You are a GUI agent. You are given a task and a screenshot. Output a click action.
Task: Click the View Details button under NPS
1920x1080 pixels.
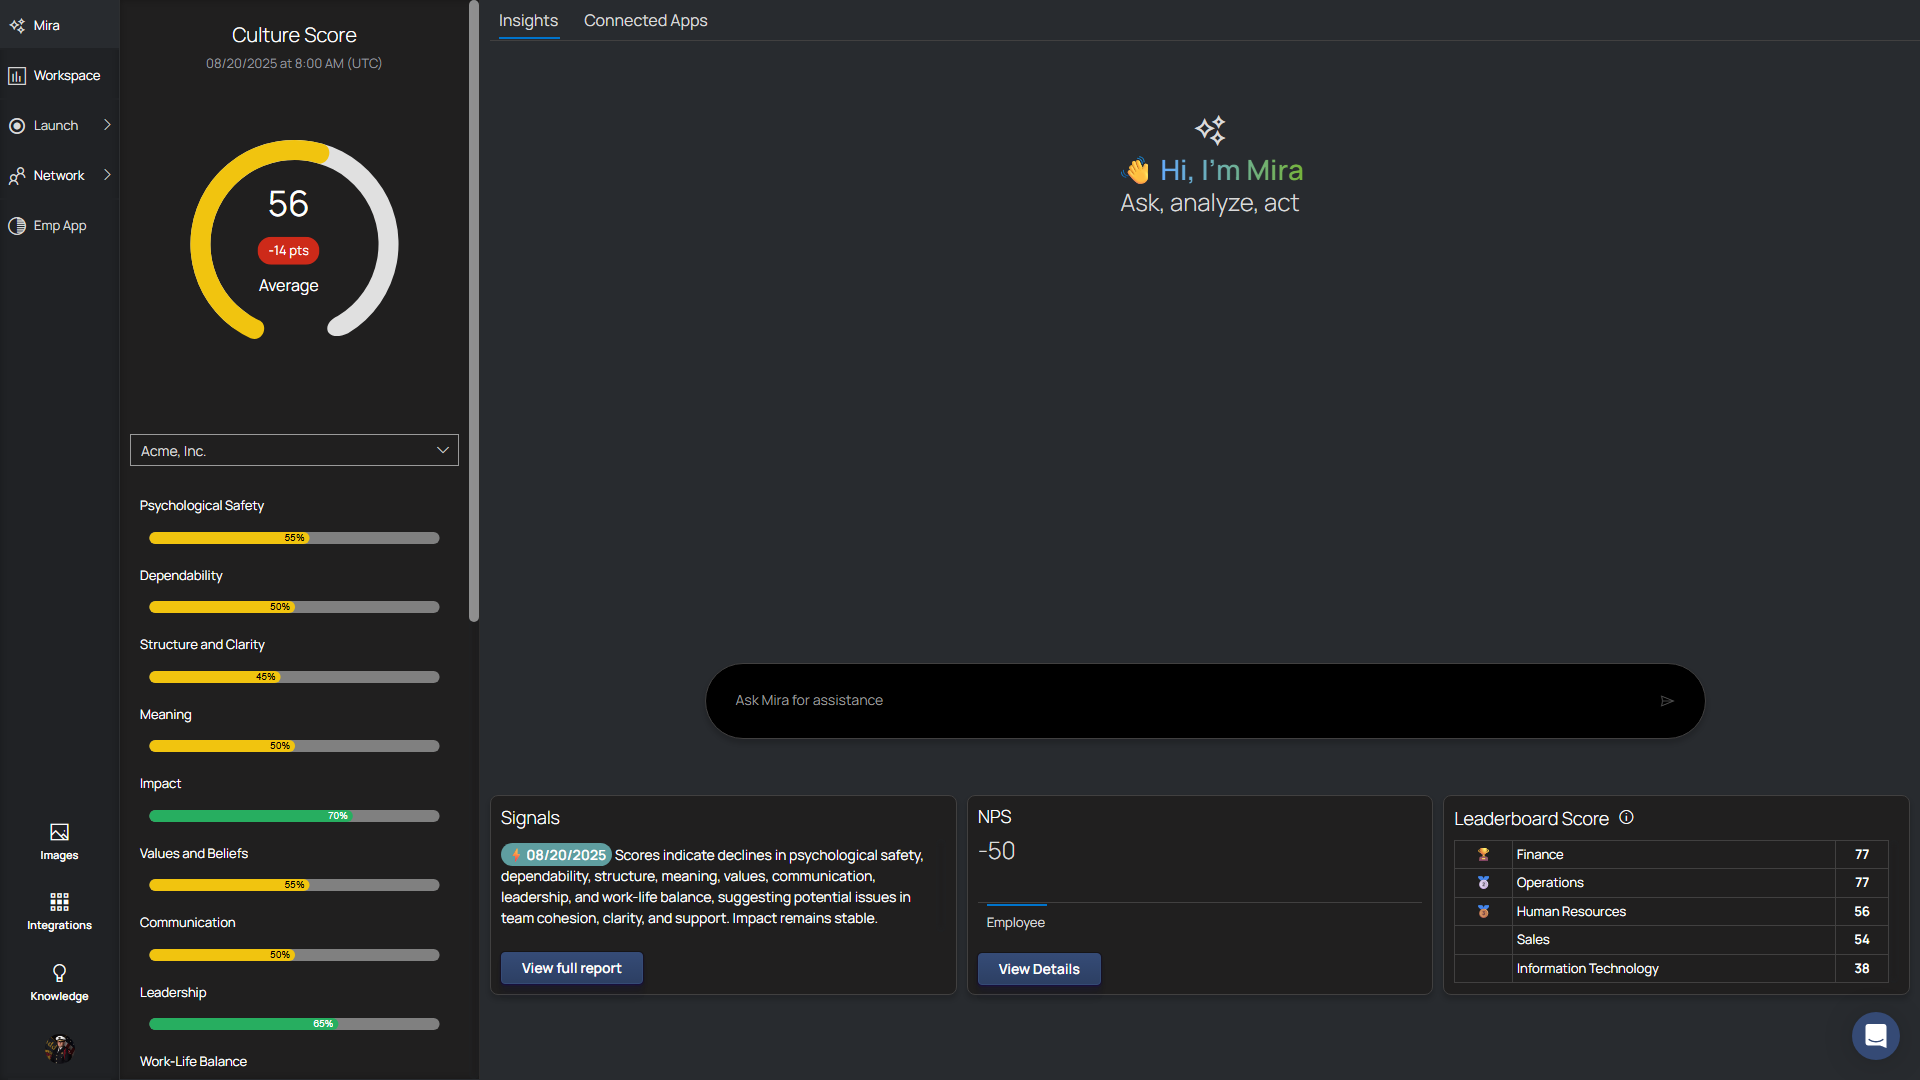point(1038,969)
